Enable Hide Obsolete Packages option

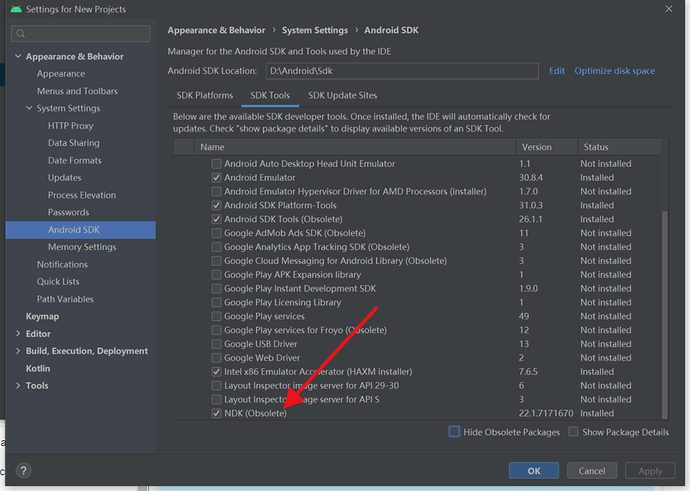click(455, 432)
